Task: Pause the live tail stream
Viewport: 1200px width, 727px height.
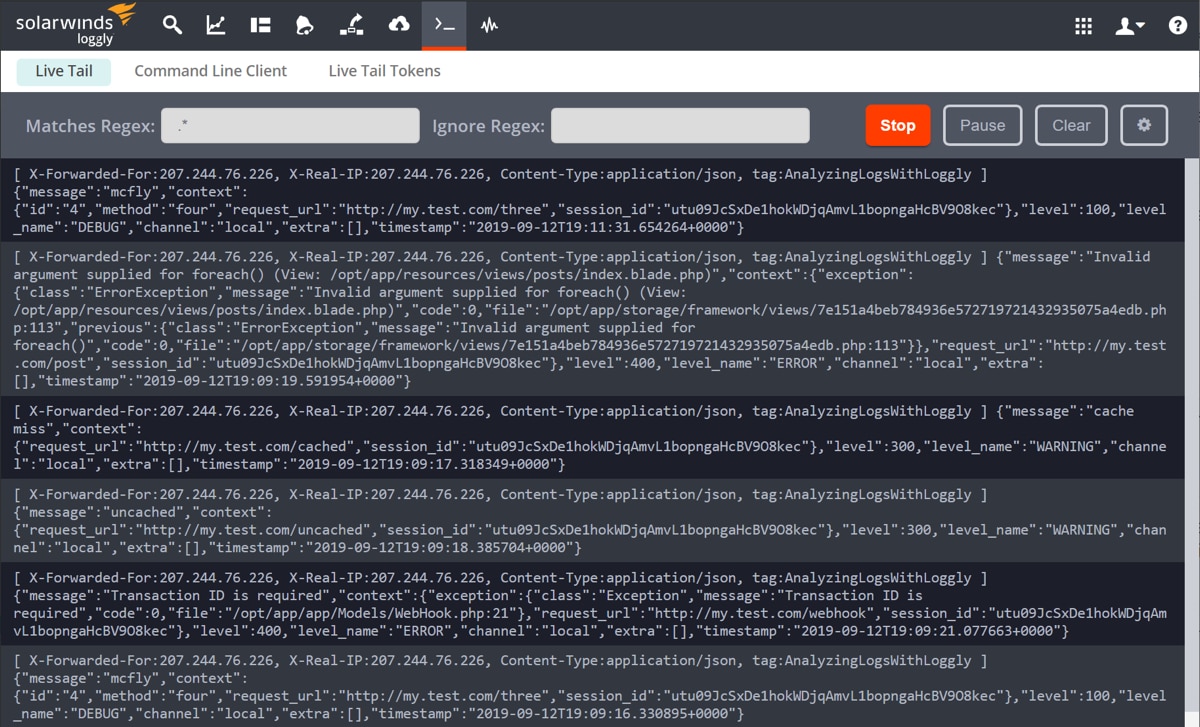Action: point(982,125)
